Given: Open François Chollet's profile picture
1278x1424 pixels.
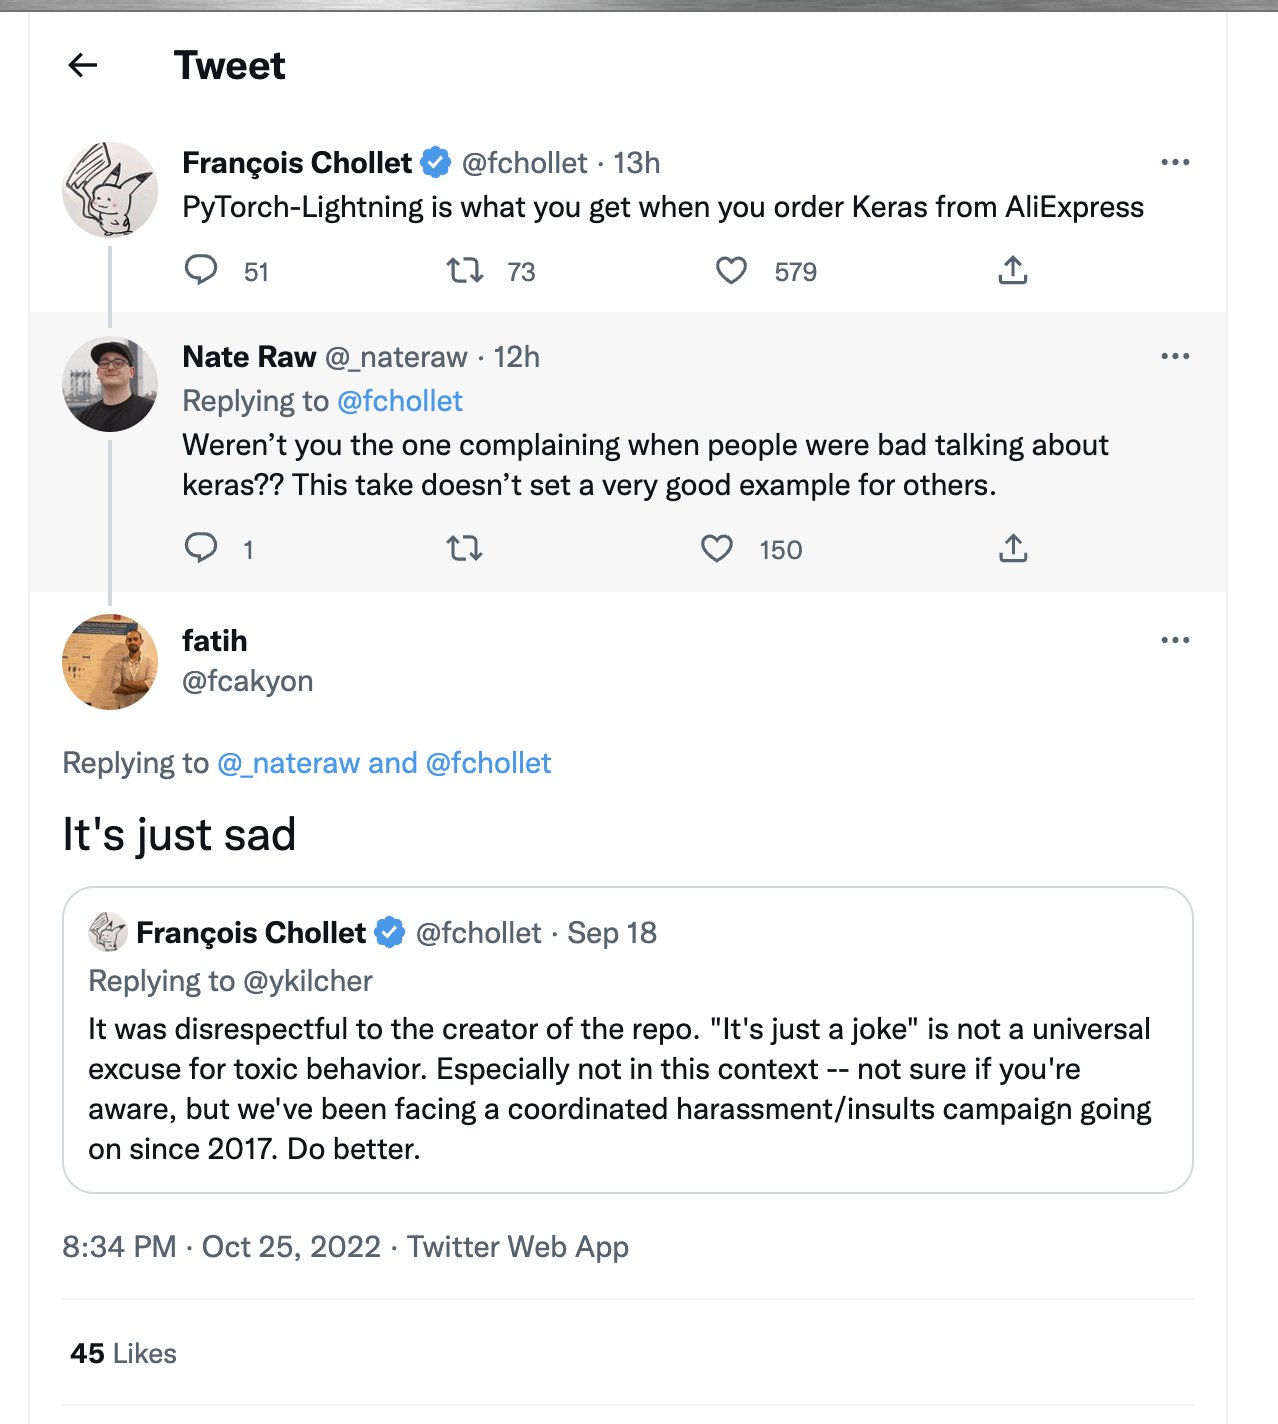Looking at the screenshot, I should pyautogui.click(x=110, y=190).
